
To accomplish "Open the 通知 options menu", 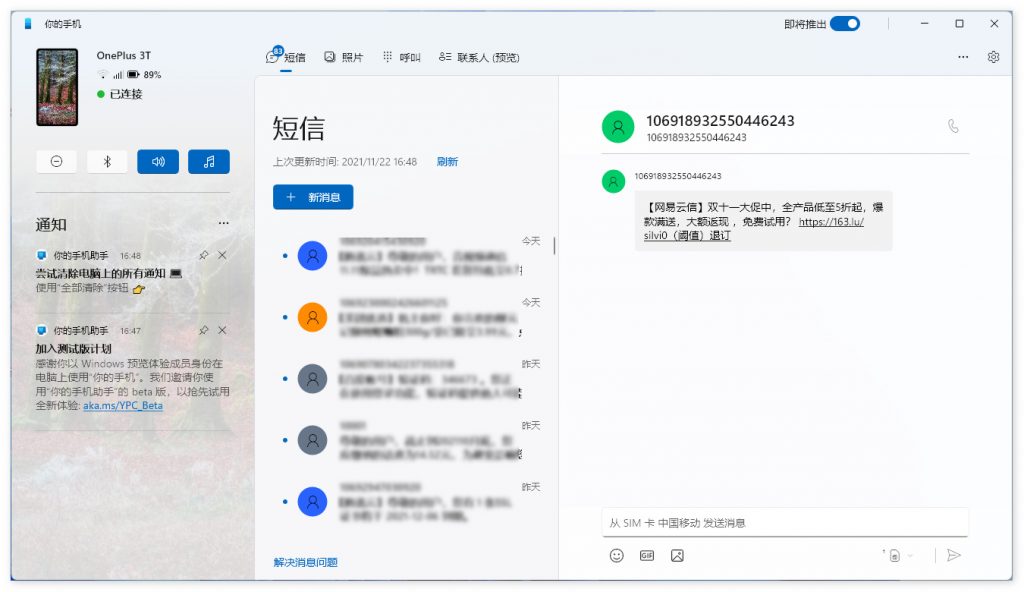I will 224,222.
